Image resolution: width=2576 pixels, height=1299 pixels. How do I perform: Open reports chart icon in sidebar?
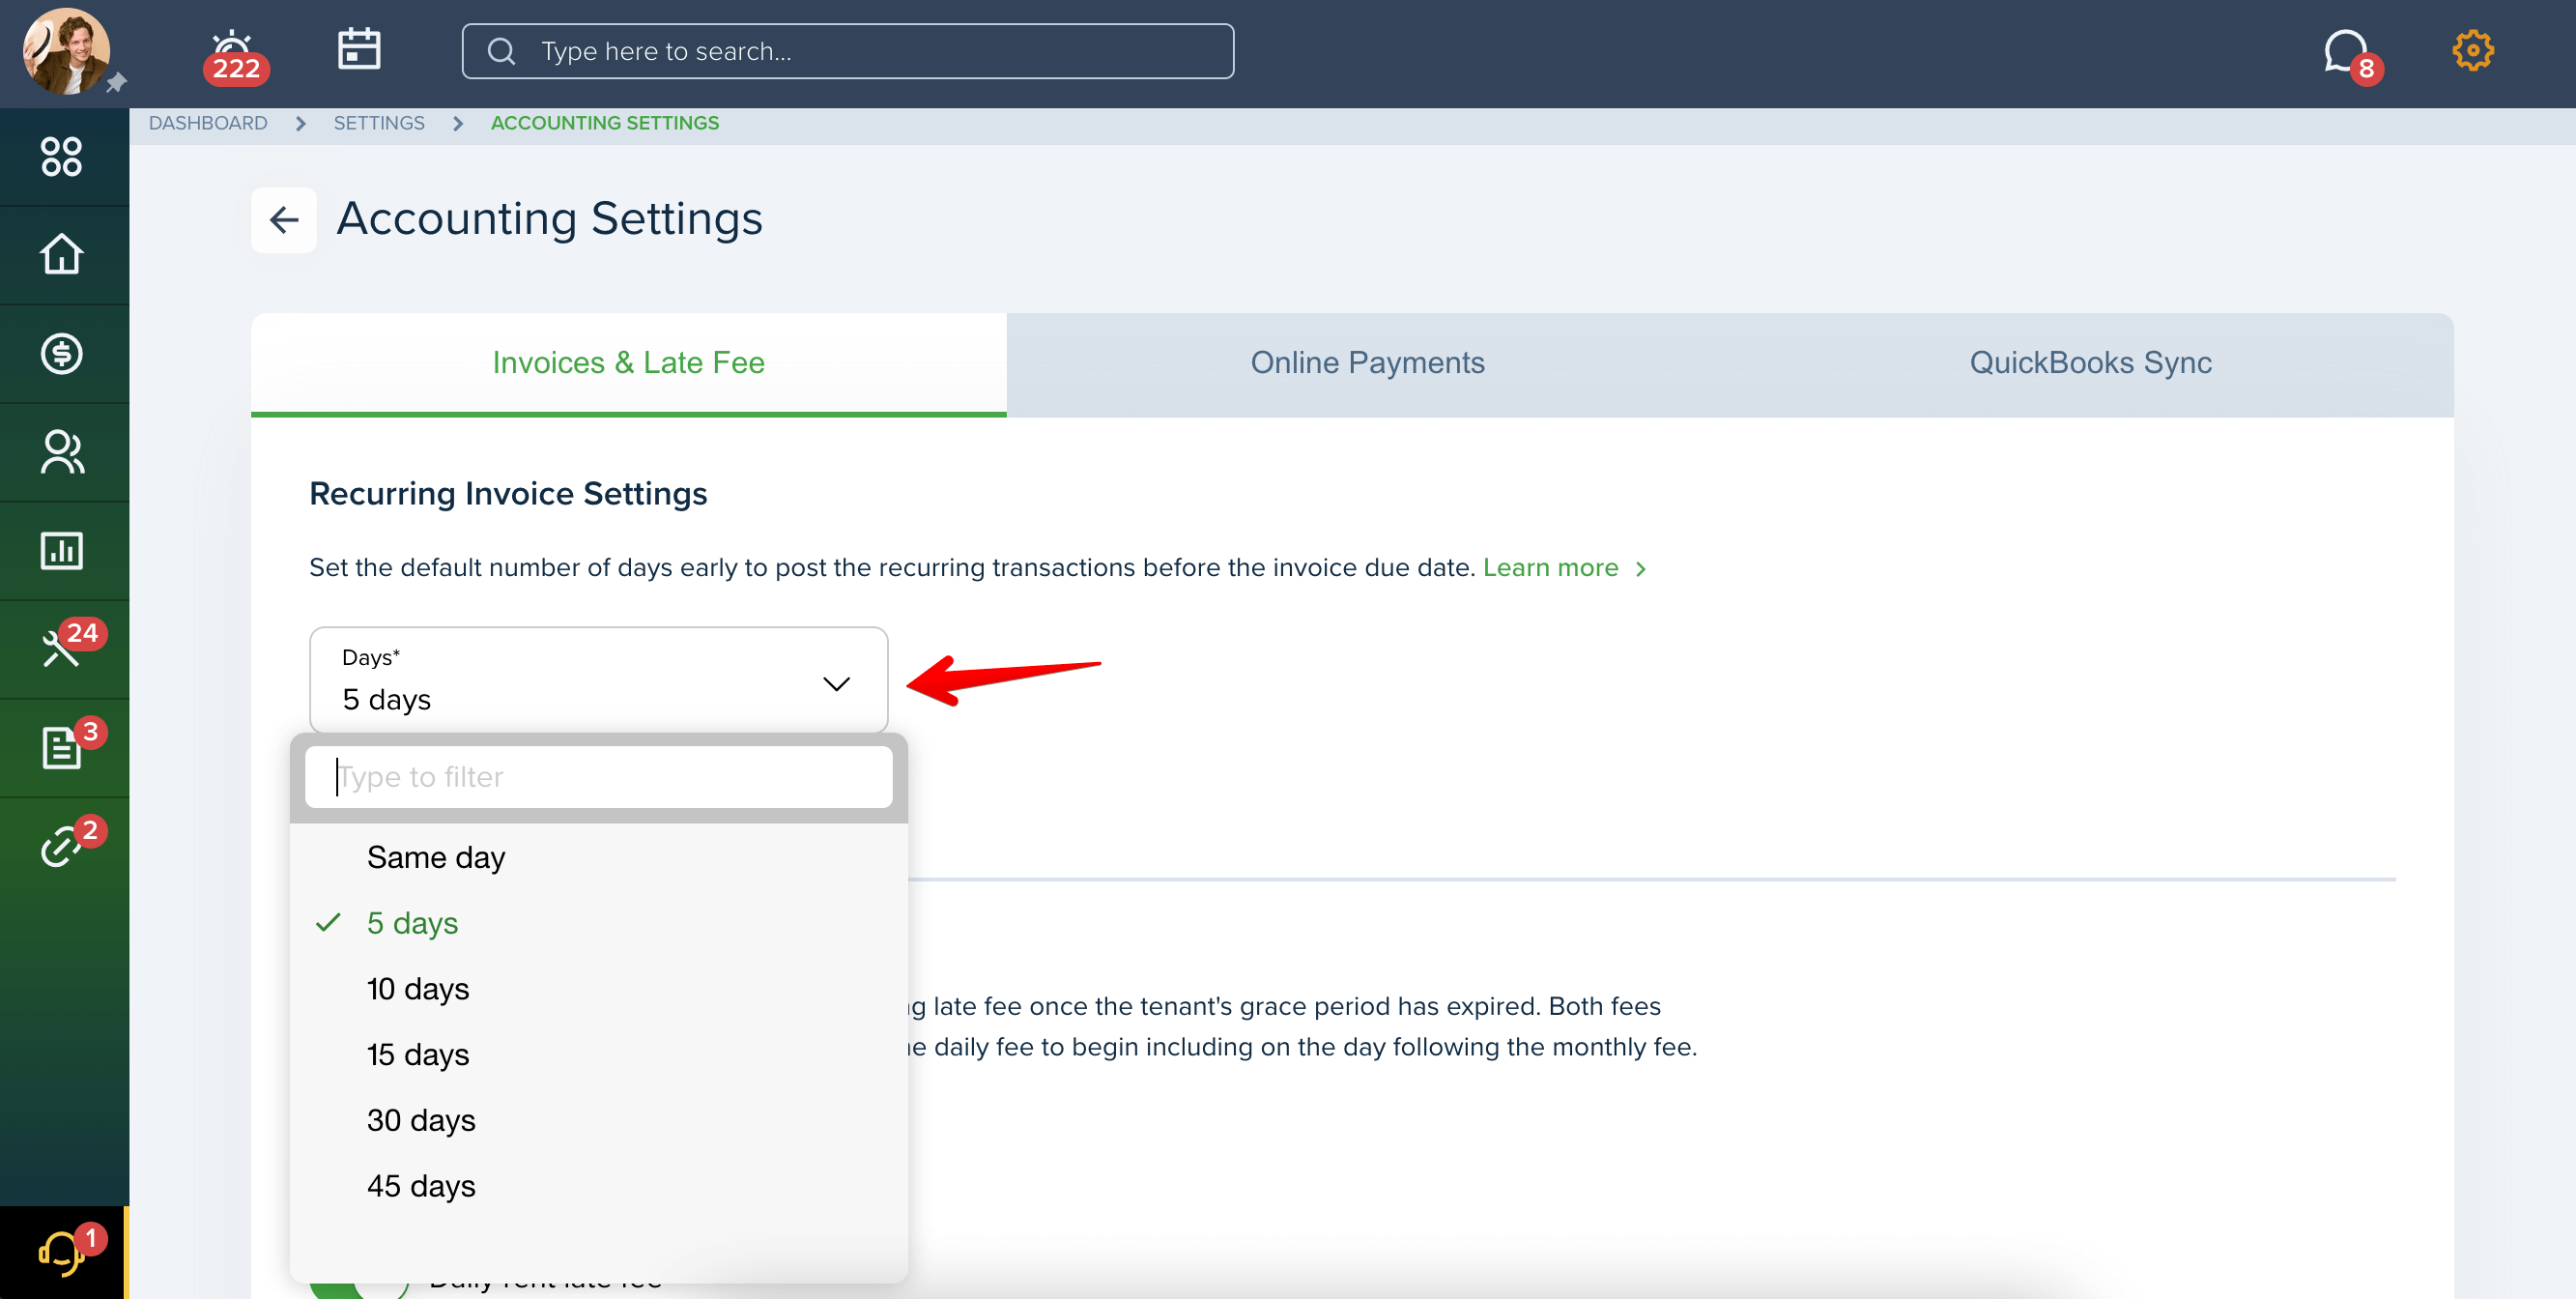[62, 550]
